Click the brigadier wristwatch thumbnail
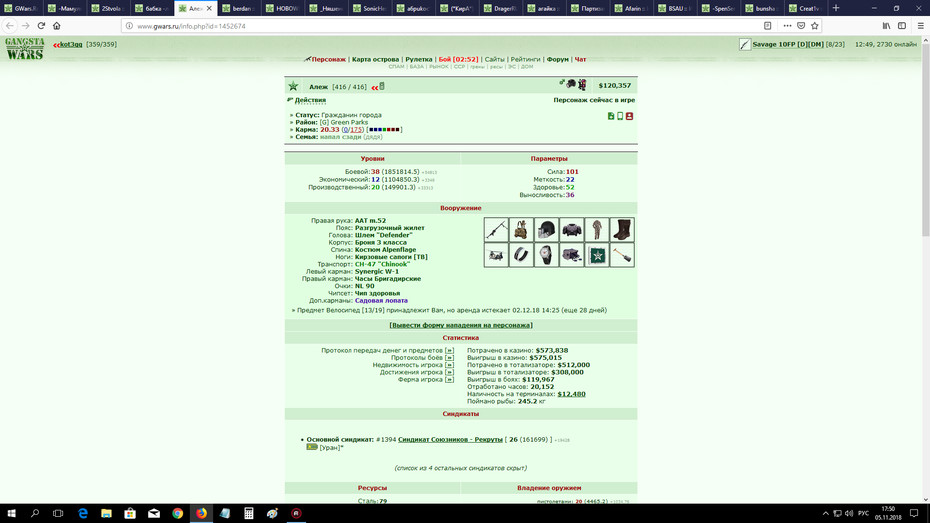930x523 pixels. 546,255
